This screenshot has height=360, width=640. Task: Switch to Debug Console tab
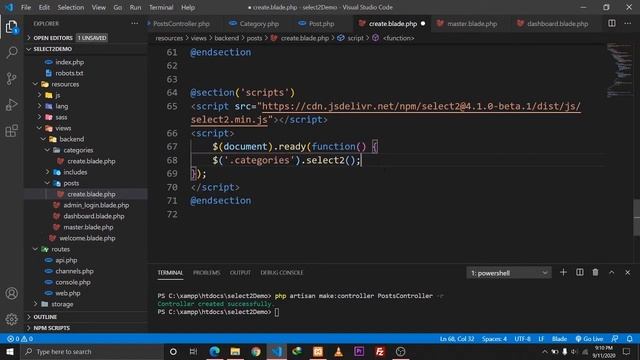click(282, 273)
